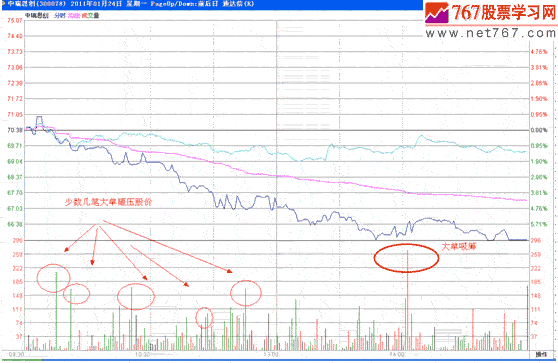
Task: Click the date 2011年01月24日 in title bar
Action: click(96, 4)
